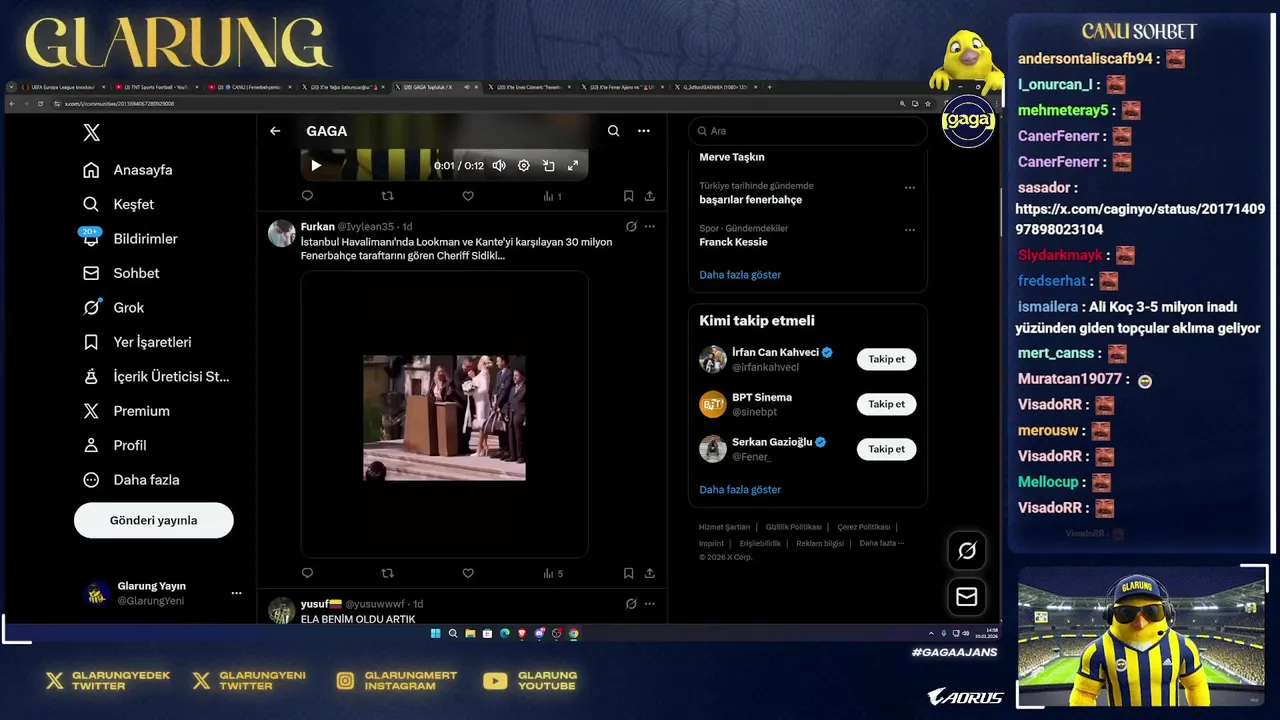Open Windows Start menu
This screenshot has height=720, width=1280.
pos(436,633)
